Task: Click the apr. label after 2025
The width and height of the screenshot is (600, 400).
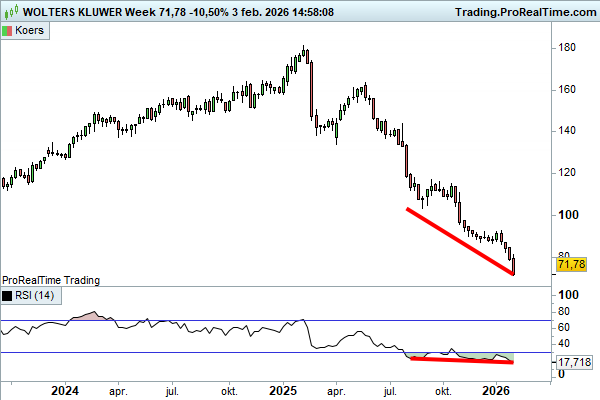Action: 336,392
